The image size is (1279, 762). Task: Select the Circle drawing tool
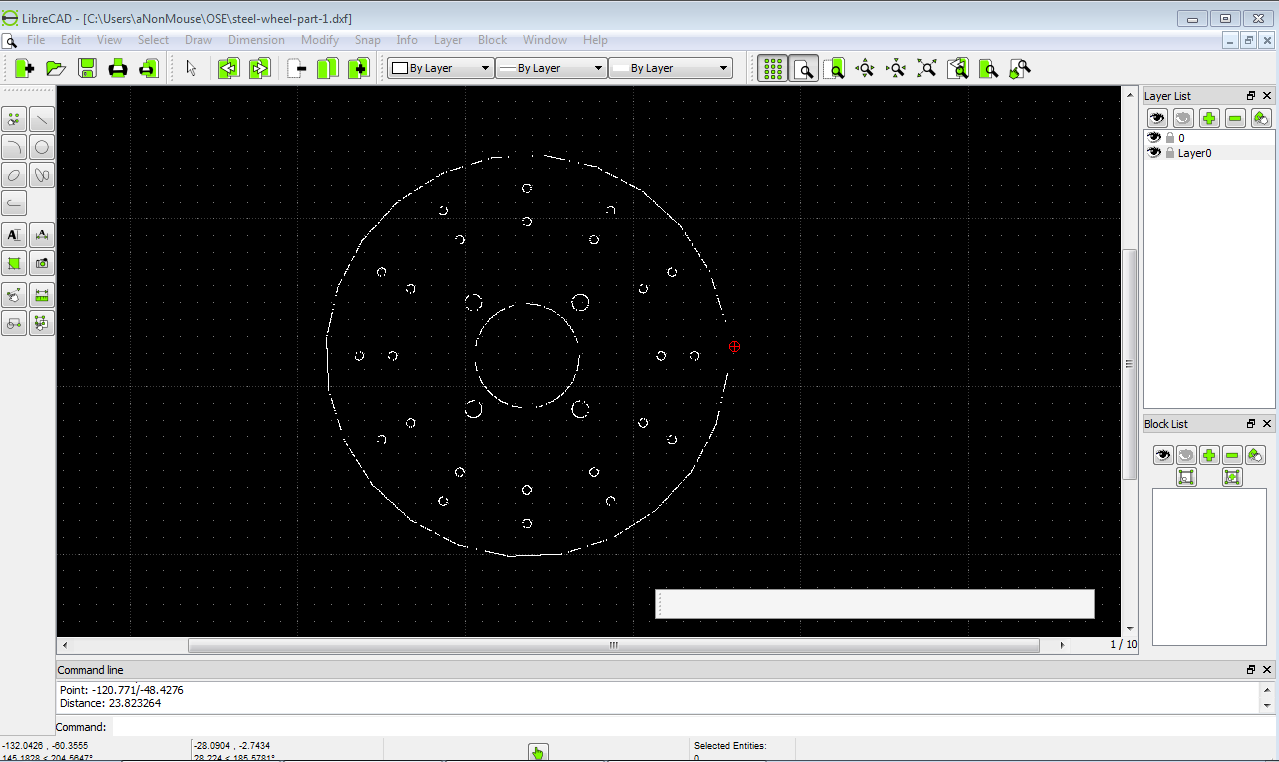(x=42, y=147)
